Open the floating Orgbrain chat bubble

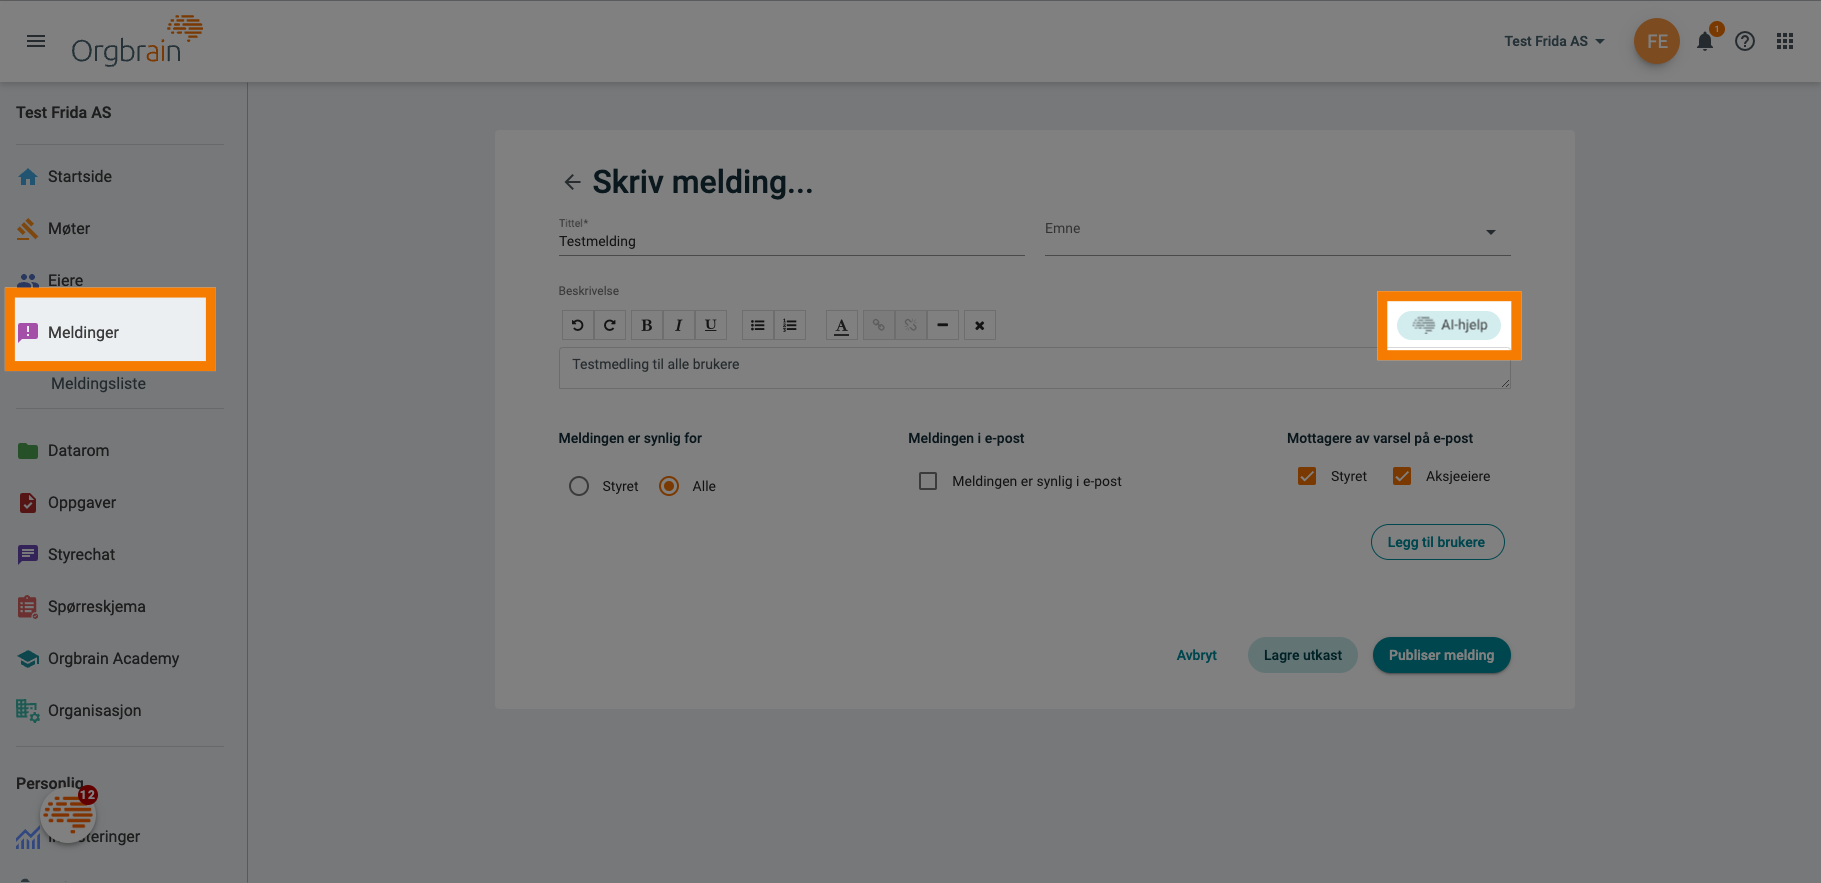pyautogui.click(x=68, y=815)
